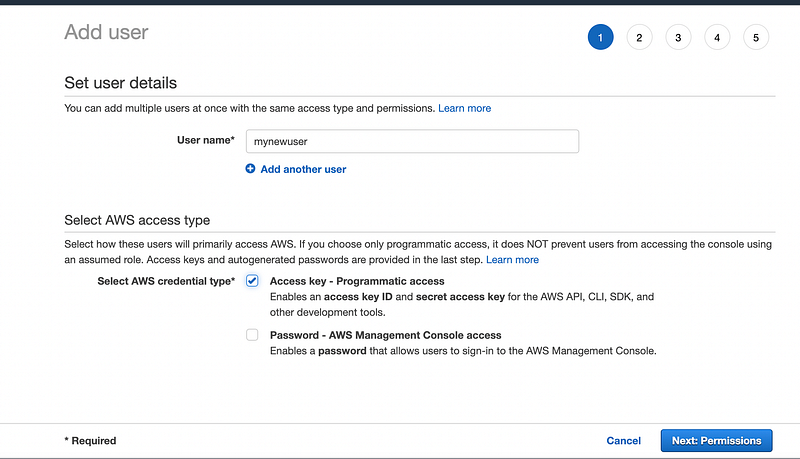Screen dimensions: 800x459
Task: Click the Next: Permissions button
Action: tap(716, 441)
